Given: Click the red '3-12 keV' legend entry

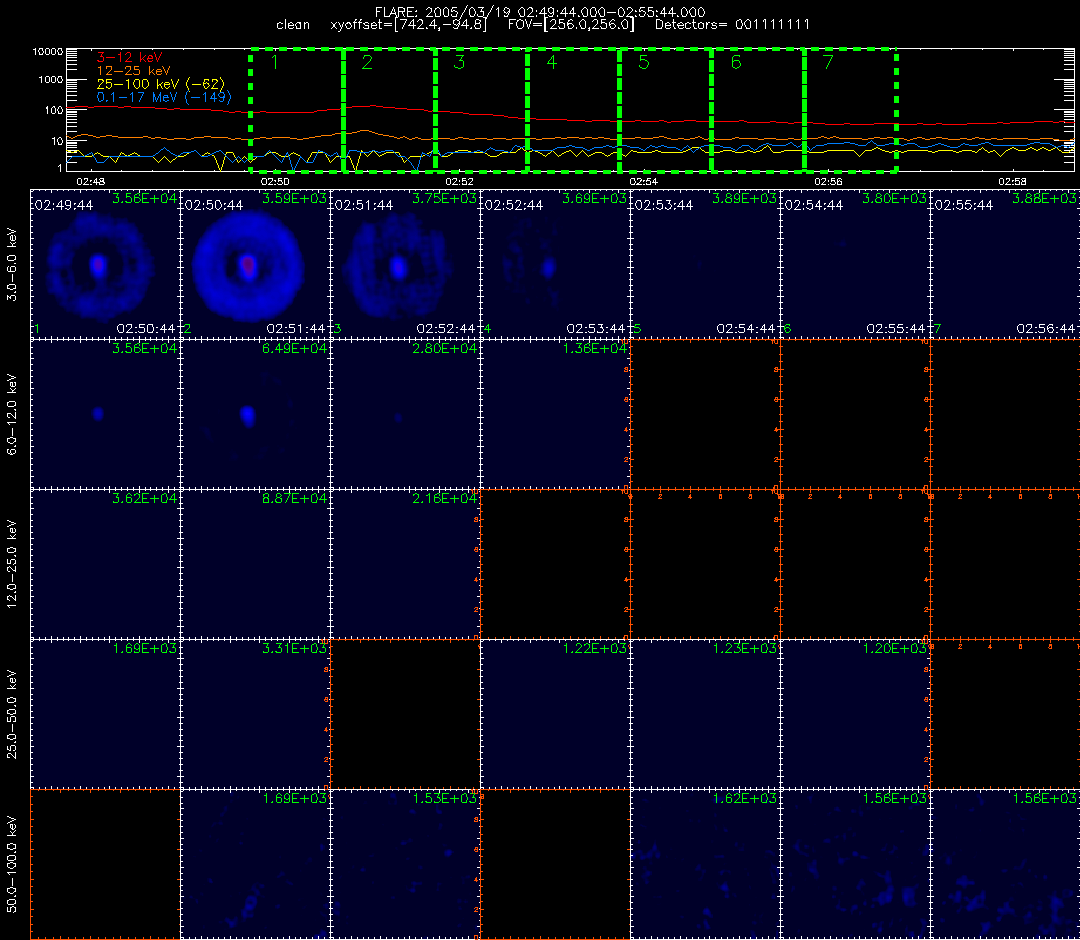Looking at the screenshot, I should pyautogui.click(x=129, y=57).
